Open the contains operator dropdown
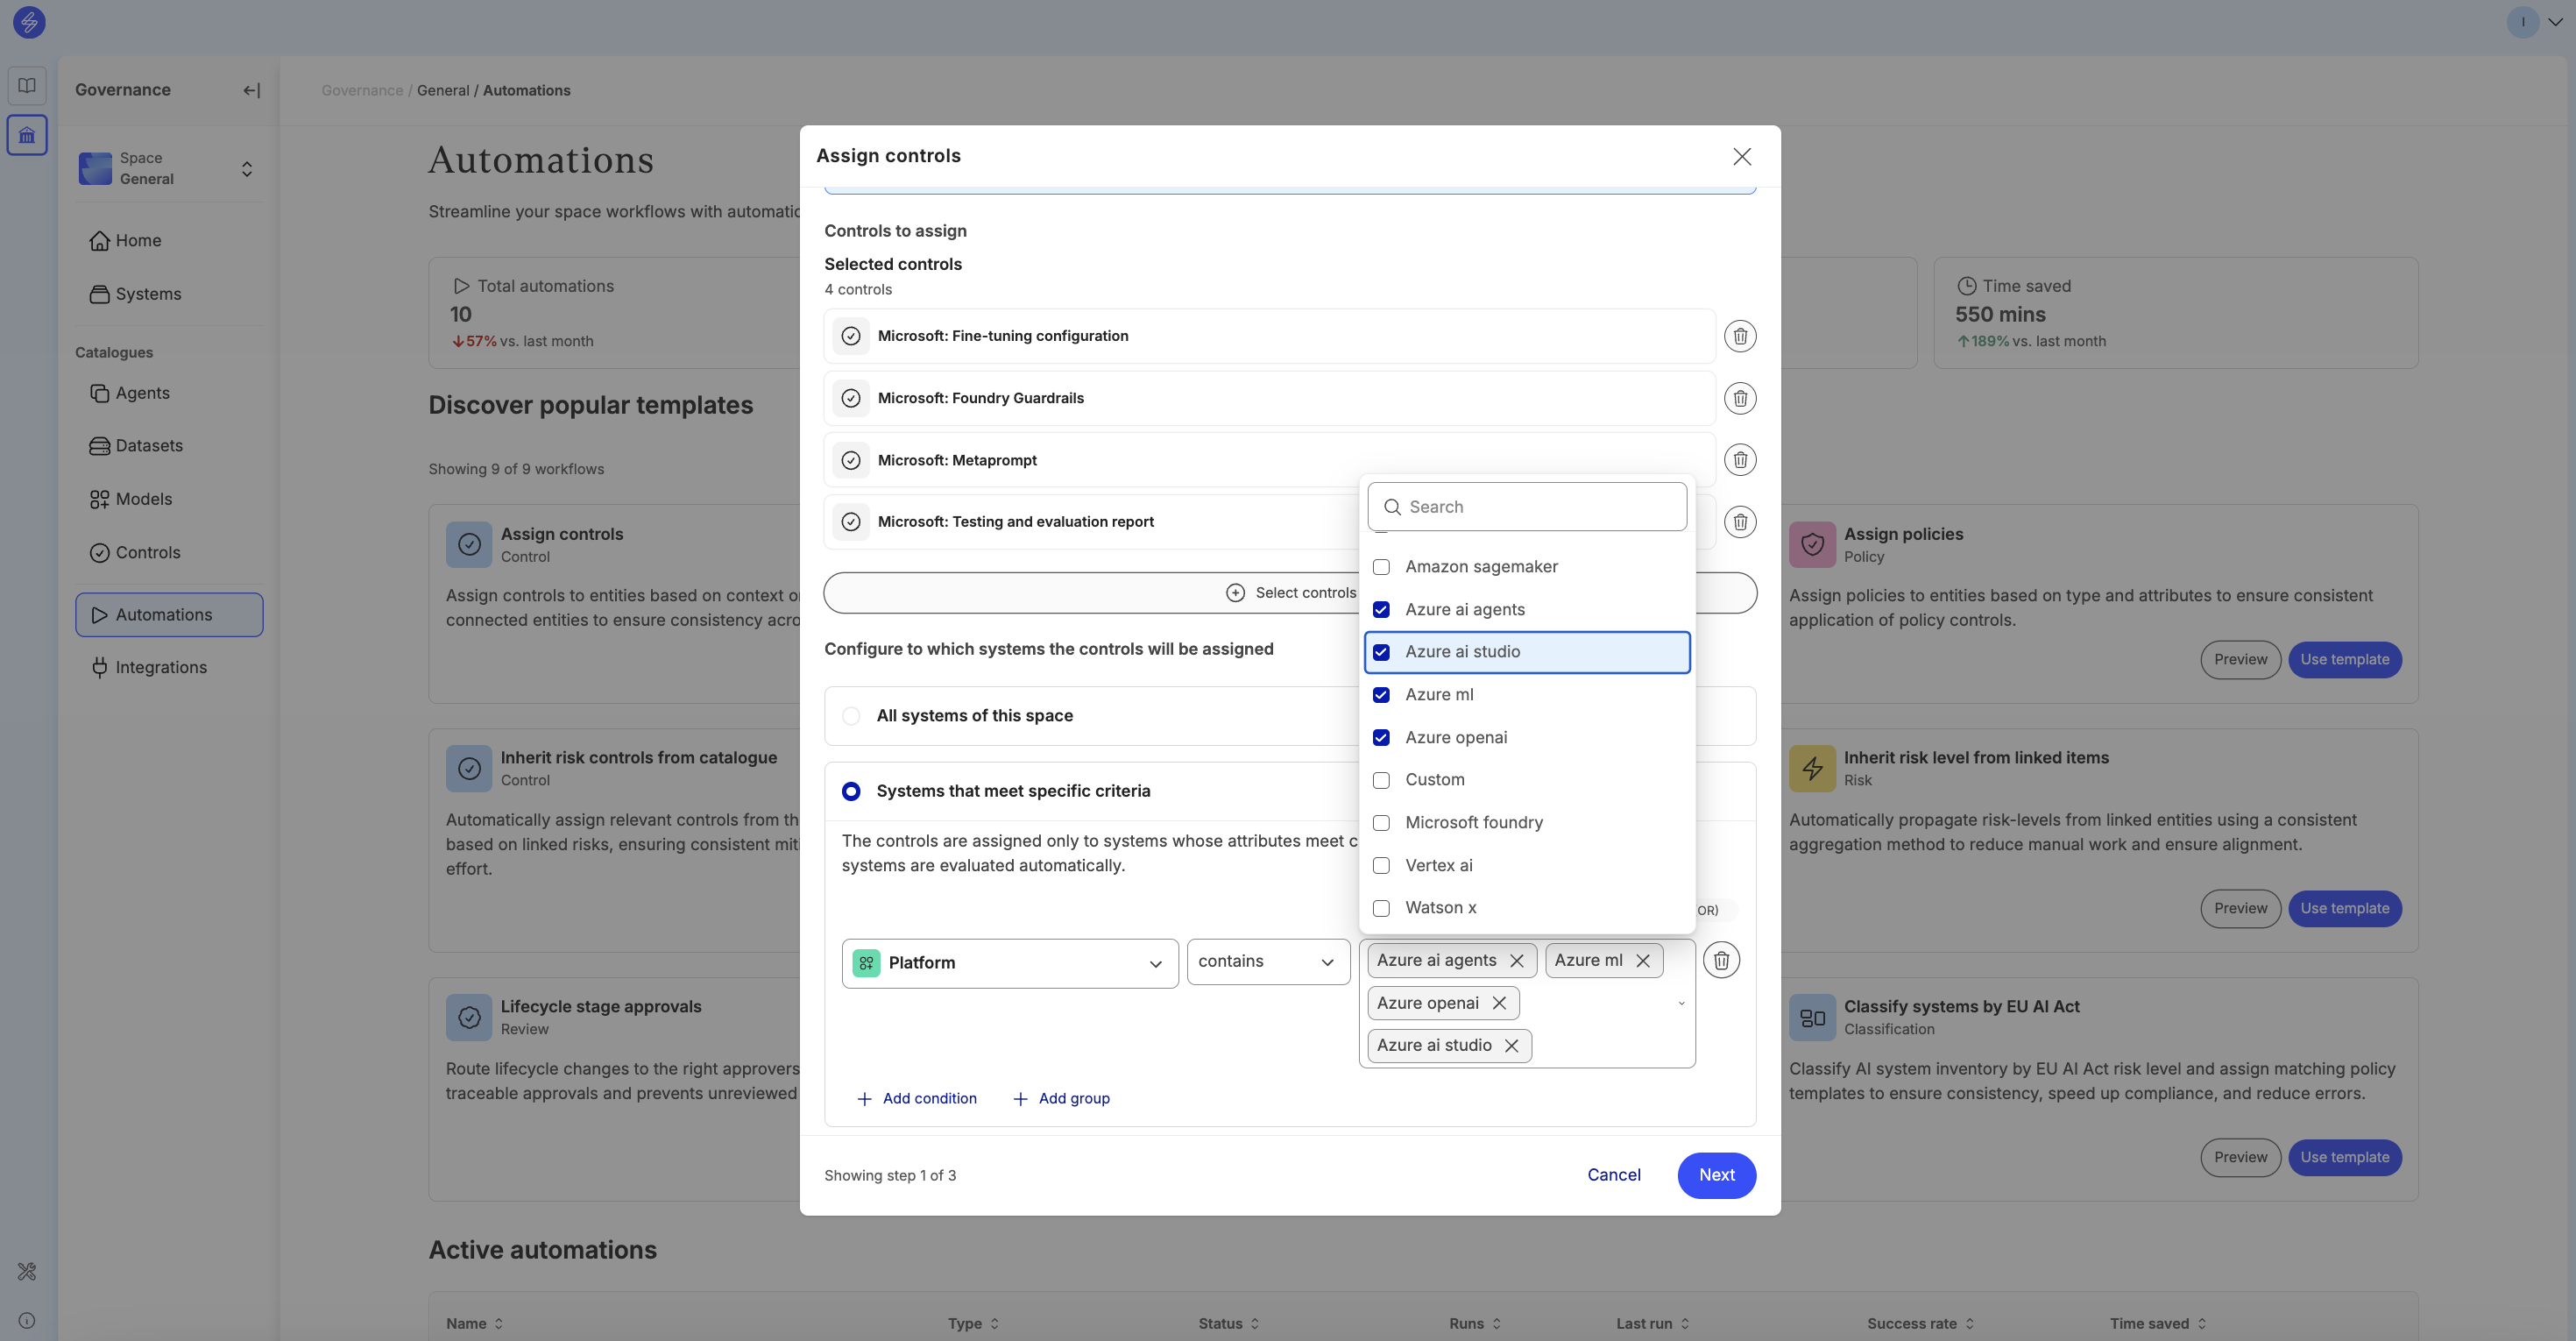 pos(1268,962)
